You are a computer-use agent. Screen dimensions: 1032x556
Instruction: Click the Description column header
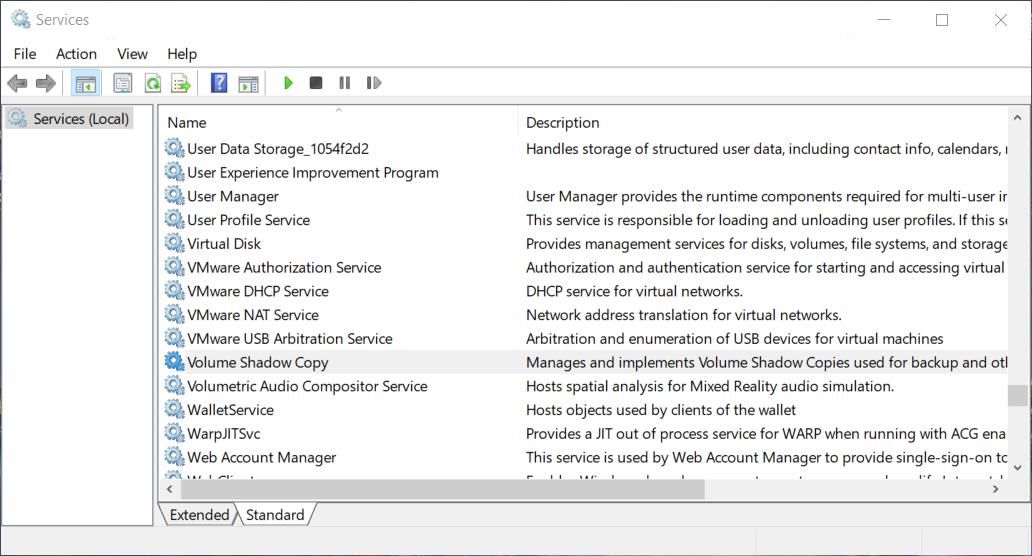coord(563,123)
